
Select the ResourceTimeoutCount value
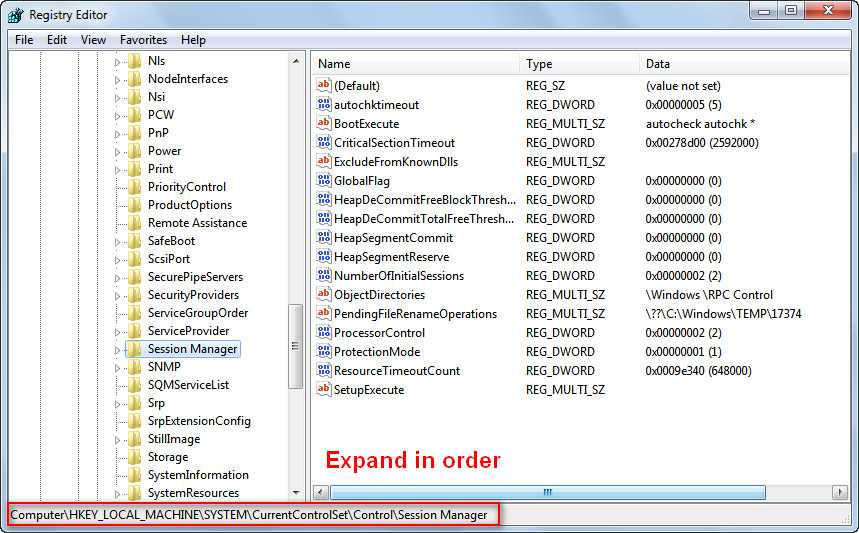click(x=397, y=371)
